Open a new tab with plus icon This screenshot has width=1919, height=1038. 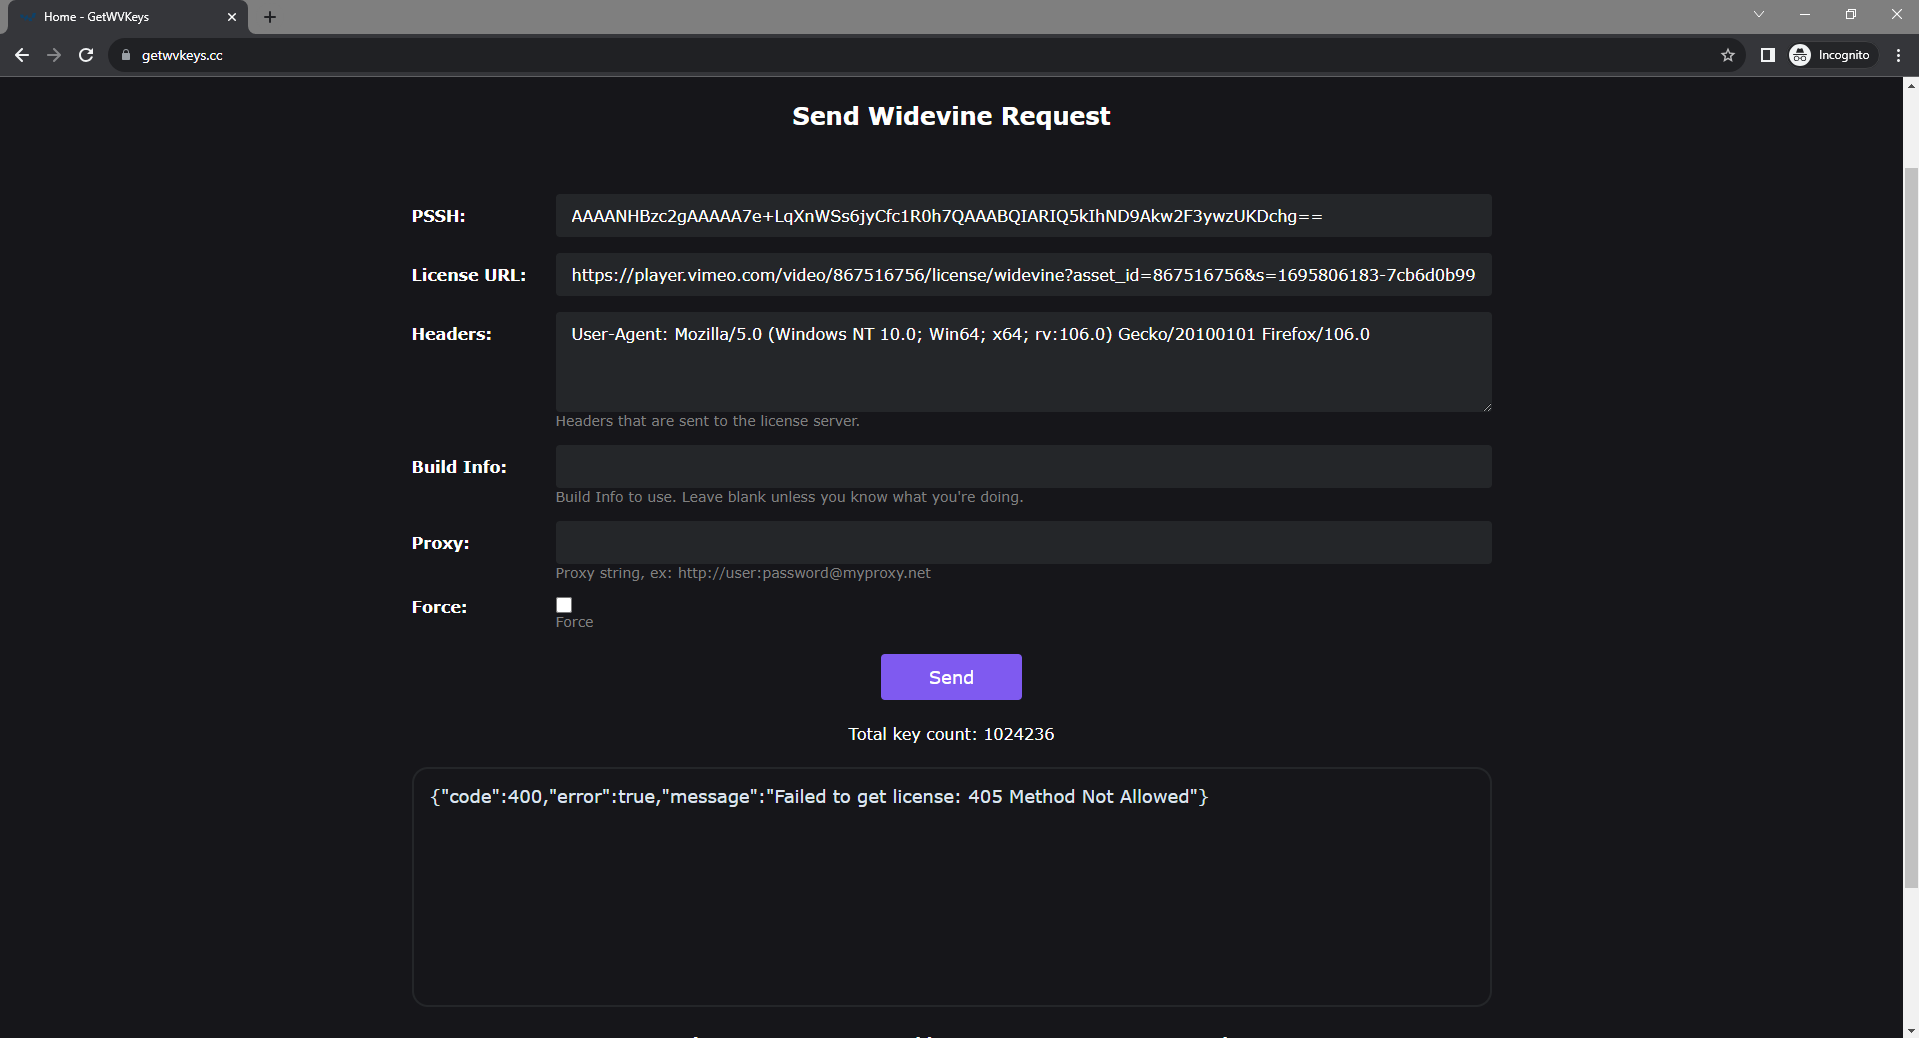(x=270, y=17)
